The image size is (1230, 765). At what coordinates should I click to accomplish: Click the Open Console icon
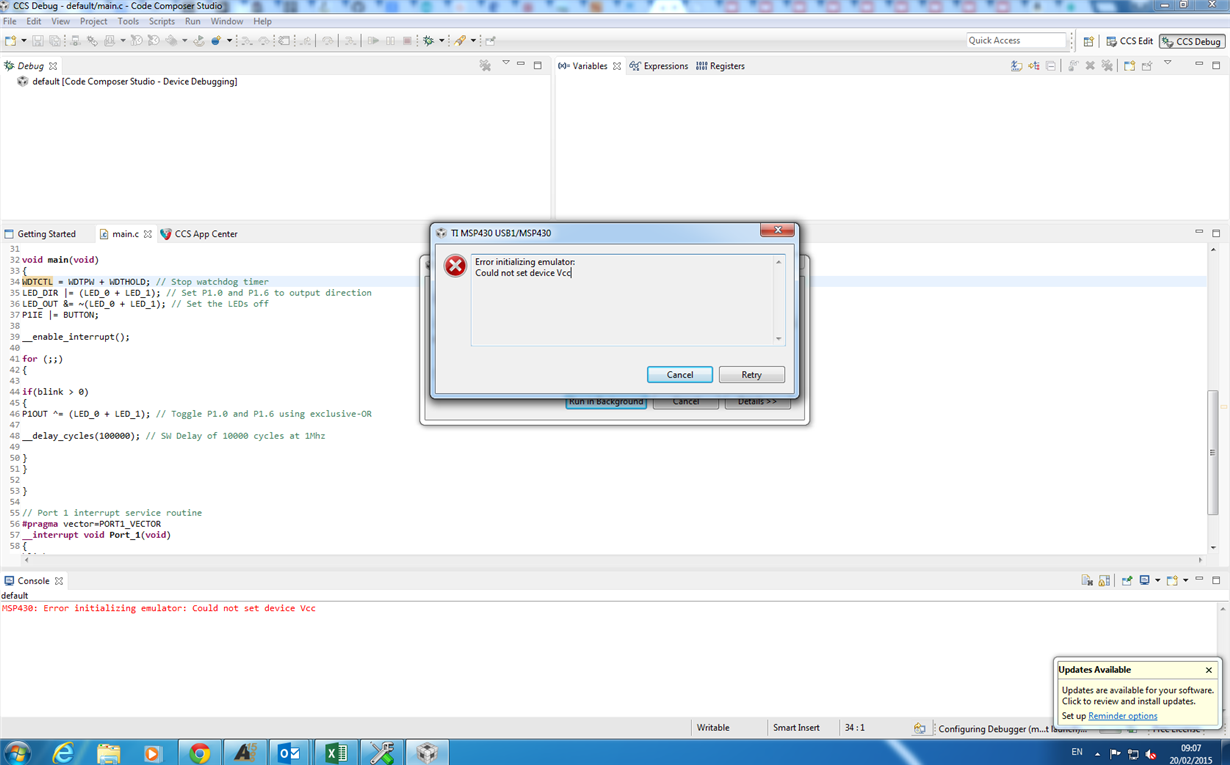(1172, 581)
